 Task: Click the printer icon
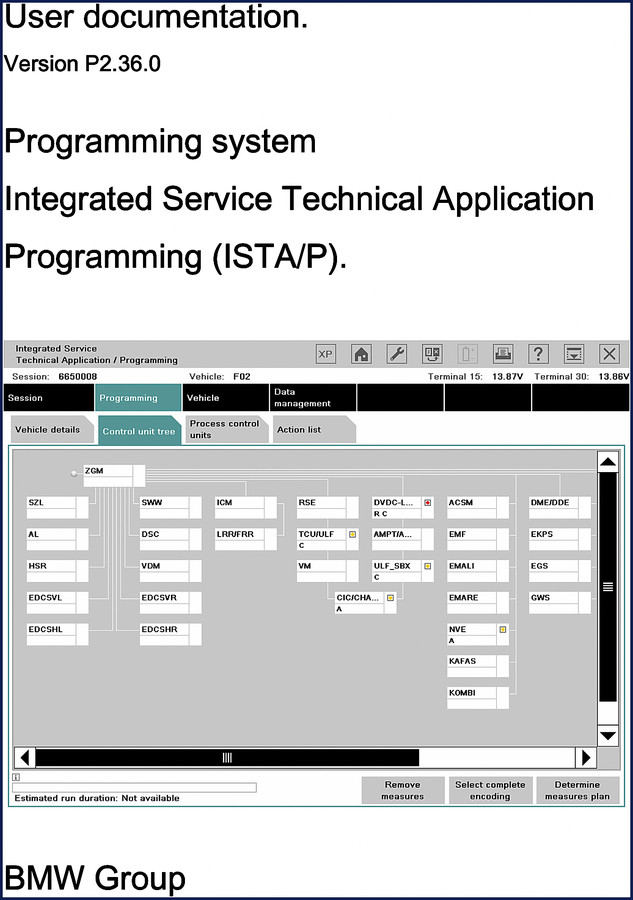coord(503,354)
